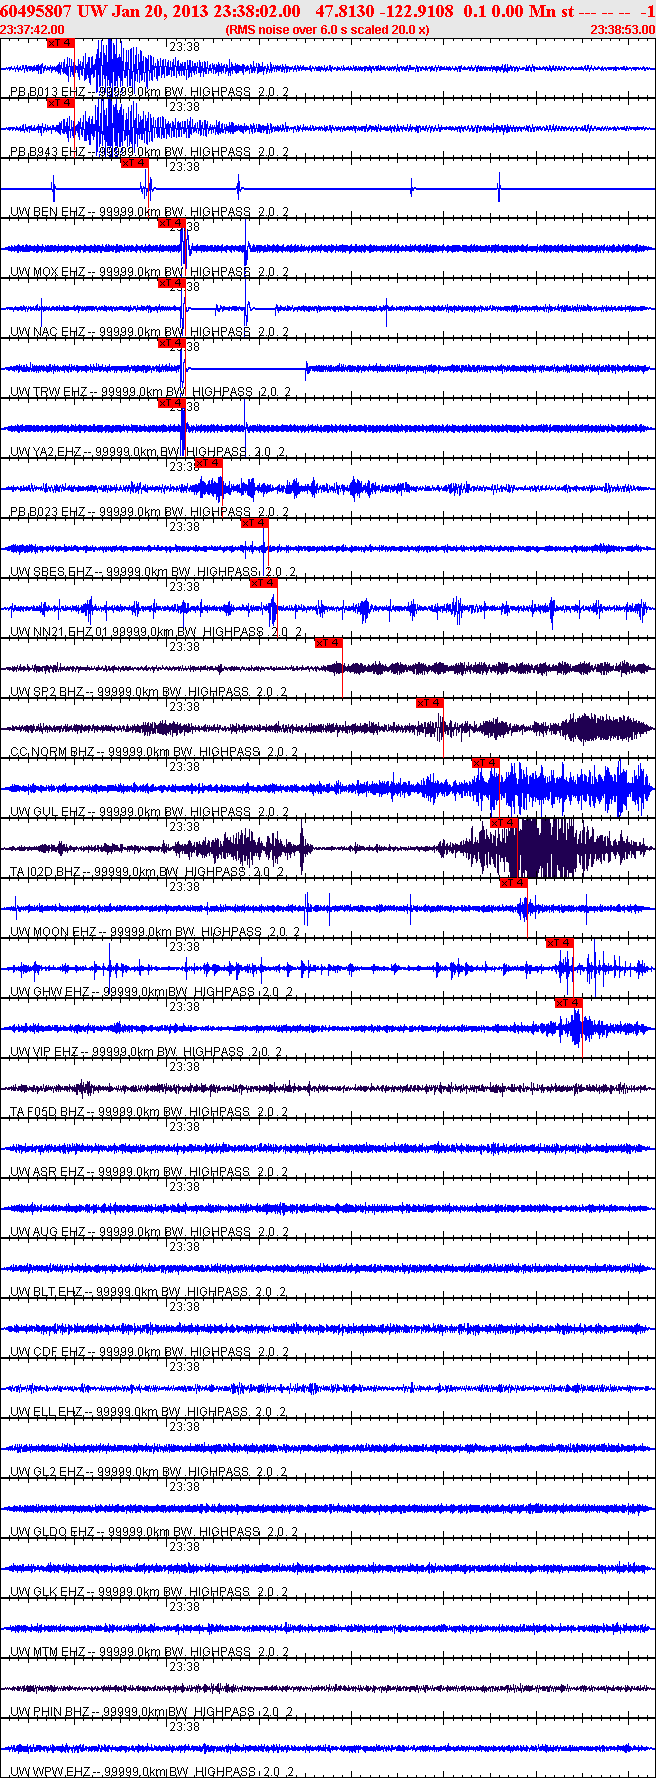Select the UW MOON EHZ label
This screenshot has height=1778, width=656.
53,932
